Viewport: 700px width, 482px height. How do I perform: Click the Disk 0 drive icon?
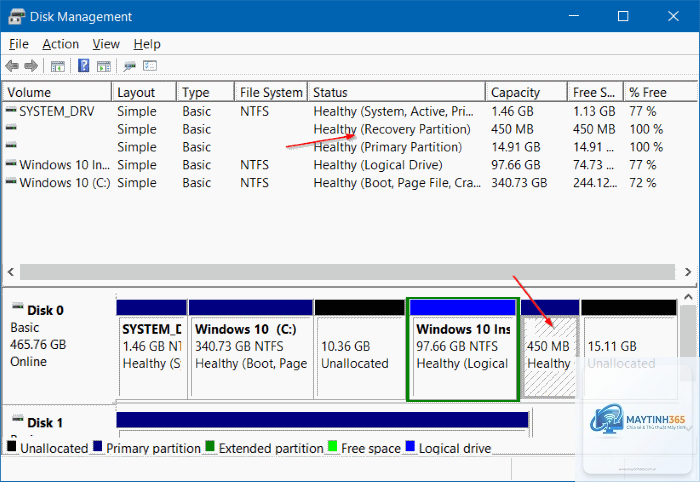[x=17, y=307]
